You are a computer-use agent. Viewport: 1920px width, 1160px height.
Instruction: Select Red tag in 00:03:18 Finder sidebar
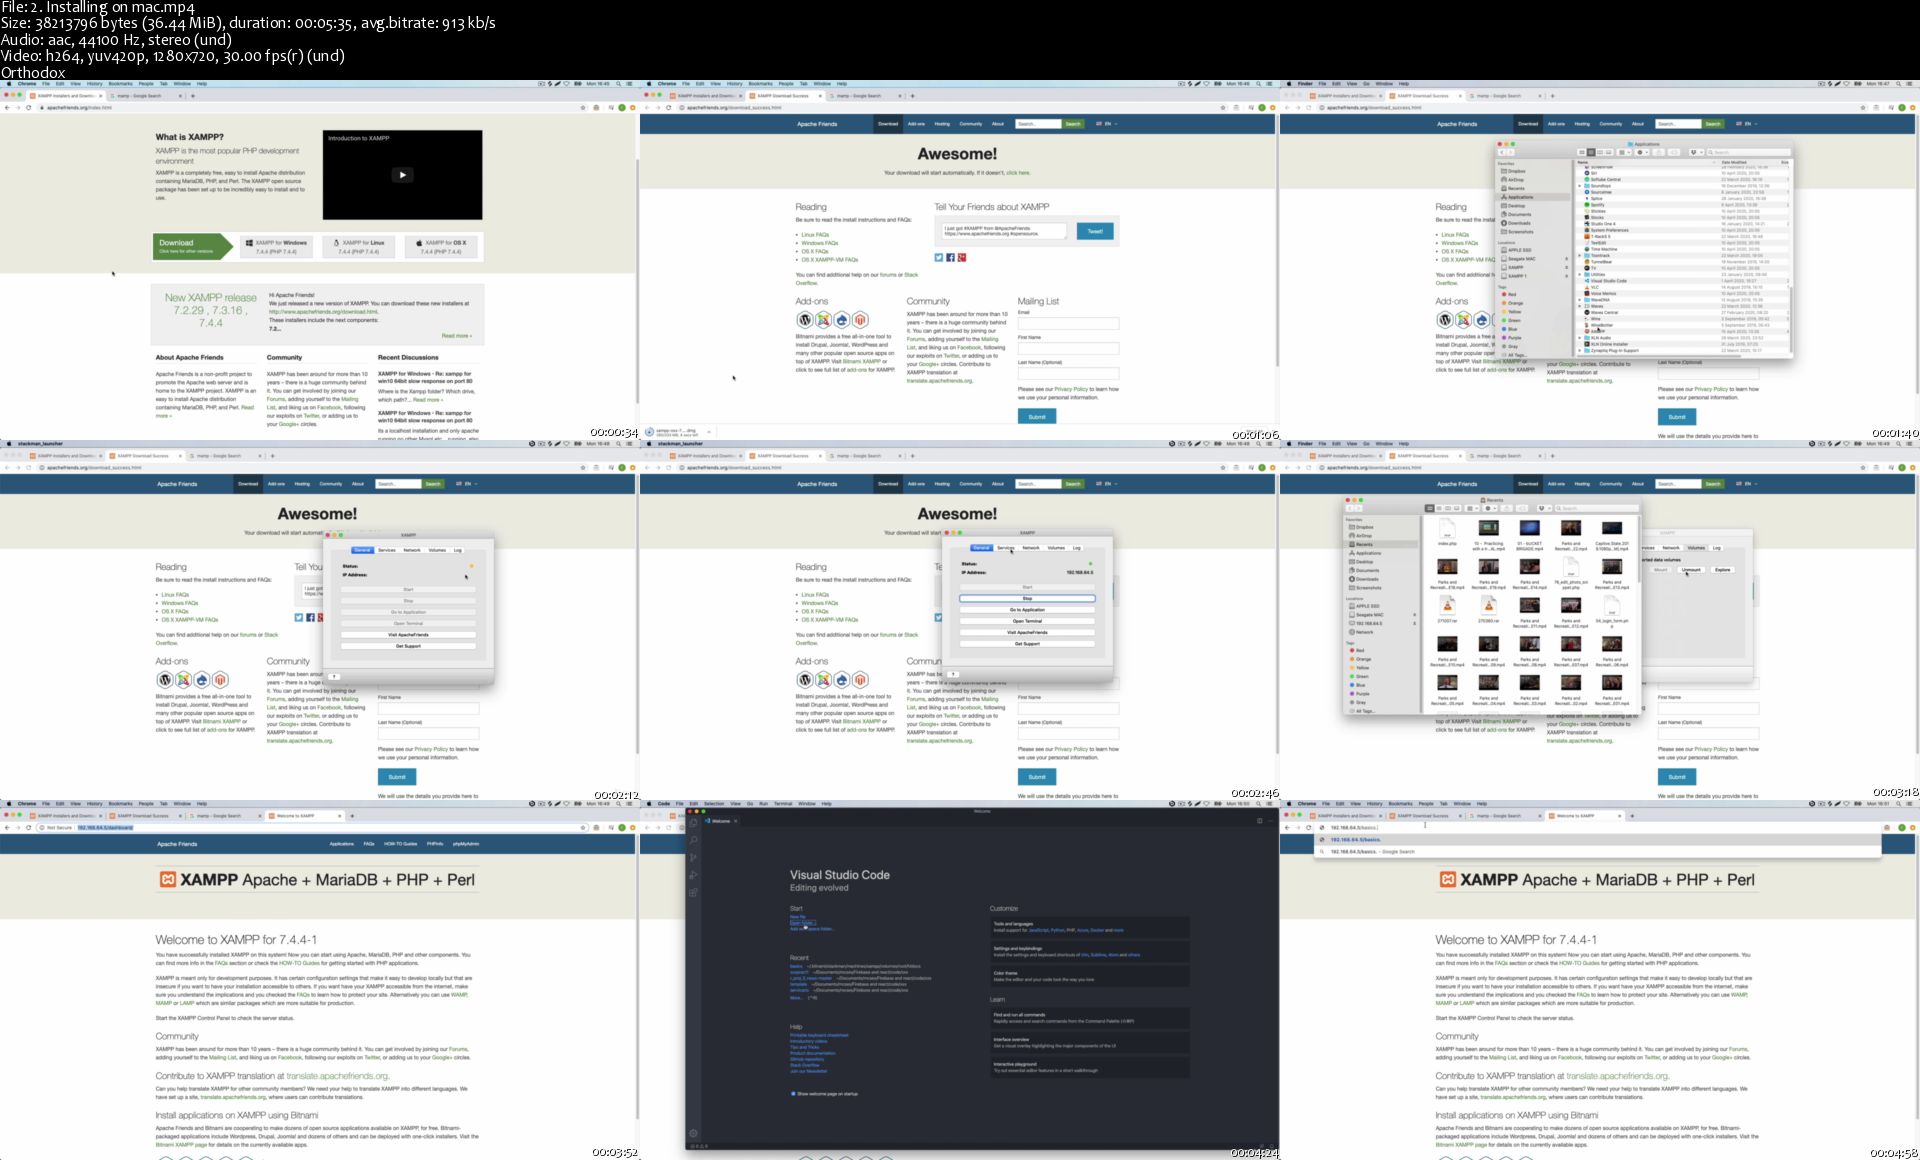pyautogui.click(x=1359, y=651)
